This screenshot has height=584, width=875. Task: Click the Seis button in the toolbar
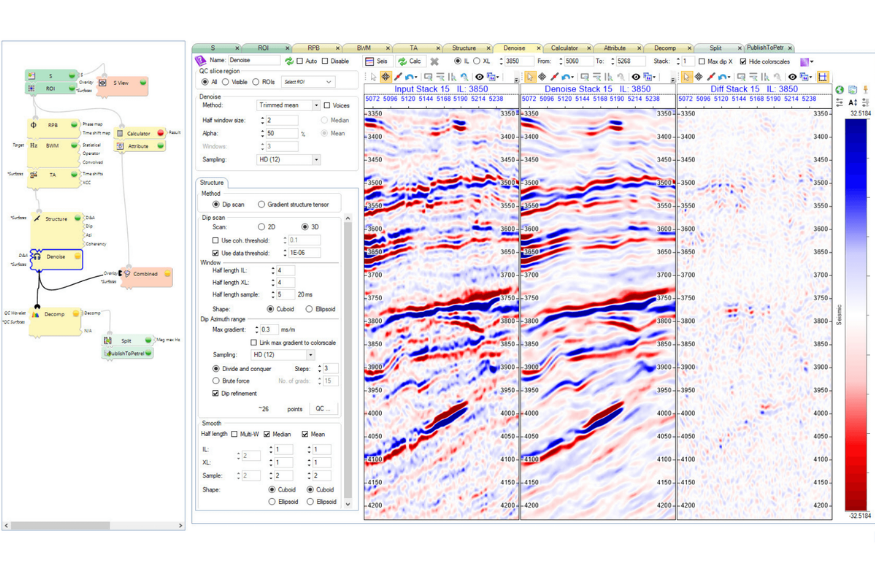pyautogui.click(x=377, y=61)
